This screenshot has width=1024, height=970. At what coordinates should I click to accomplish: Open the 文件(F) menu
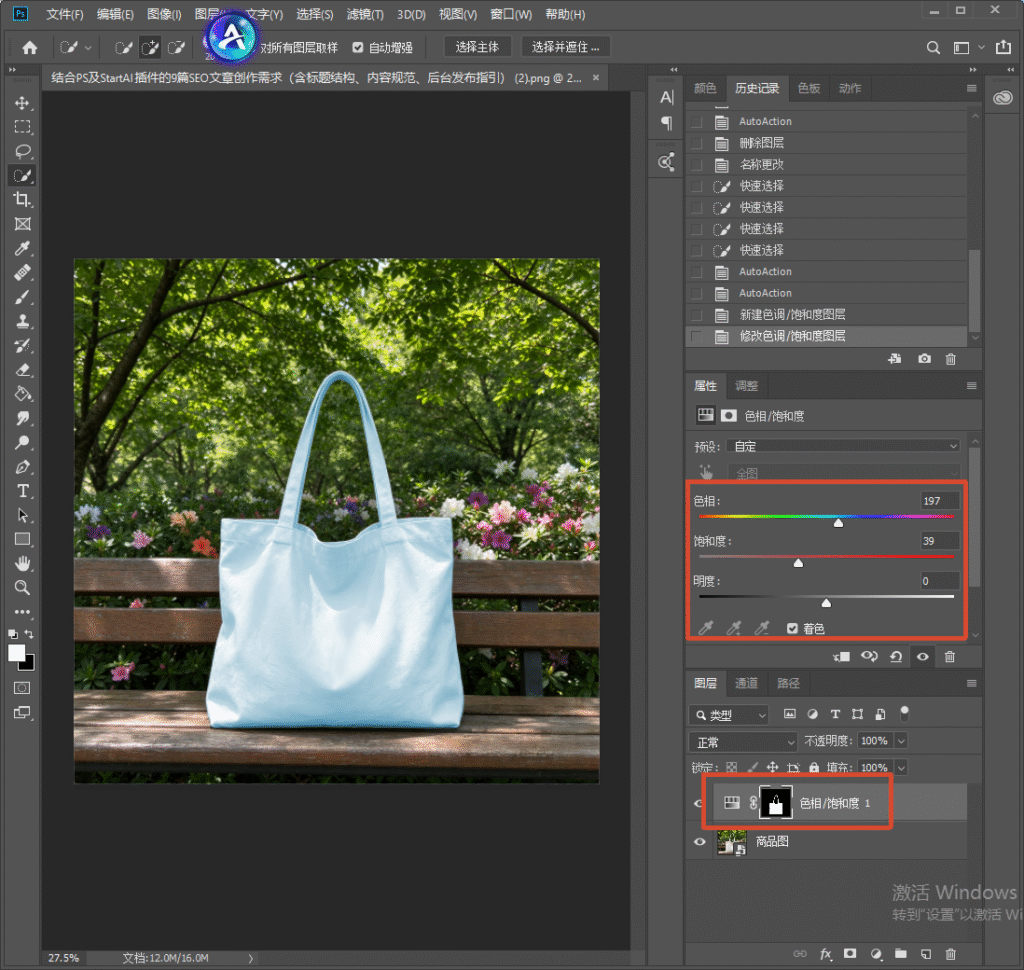(x=65, y=14)
